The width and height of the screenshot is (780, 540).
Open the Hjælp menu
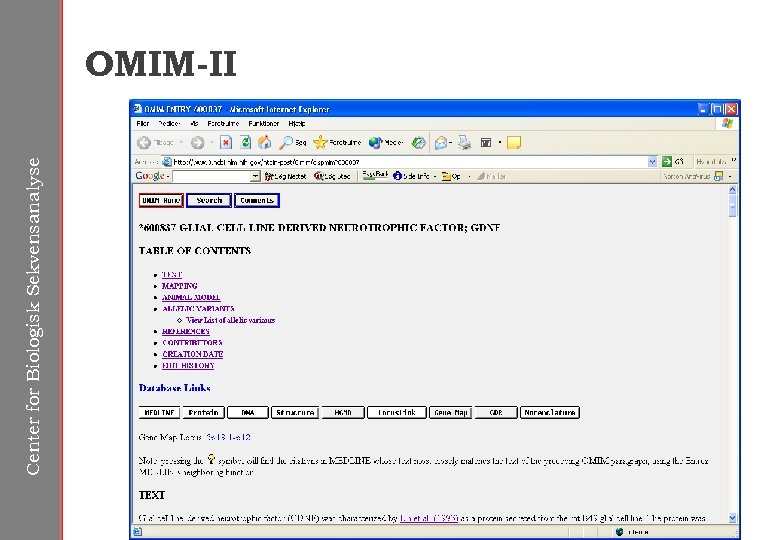click(x=296, y=123)
